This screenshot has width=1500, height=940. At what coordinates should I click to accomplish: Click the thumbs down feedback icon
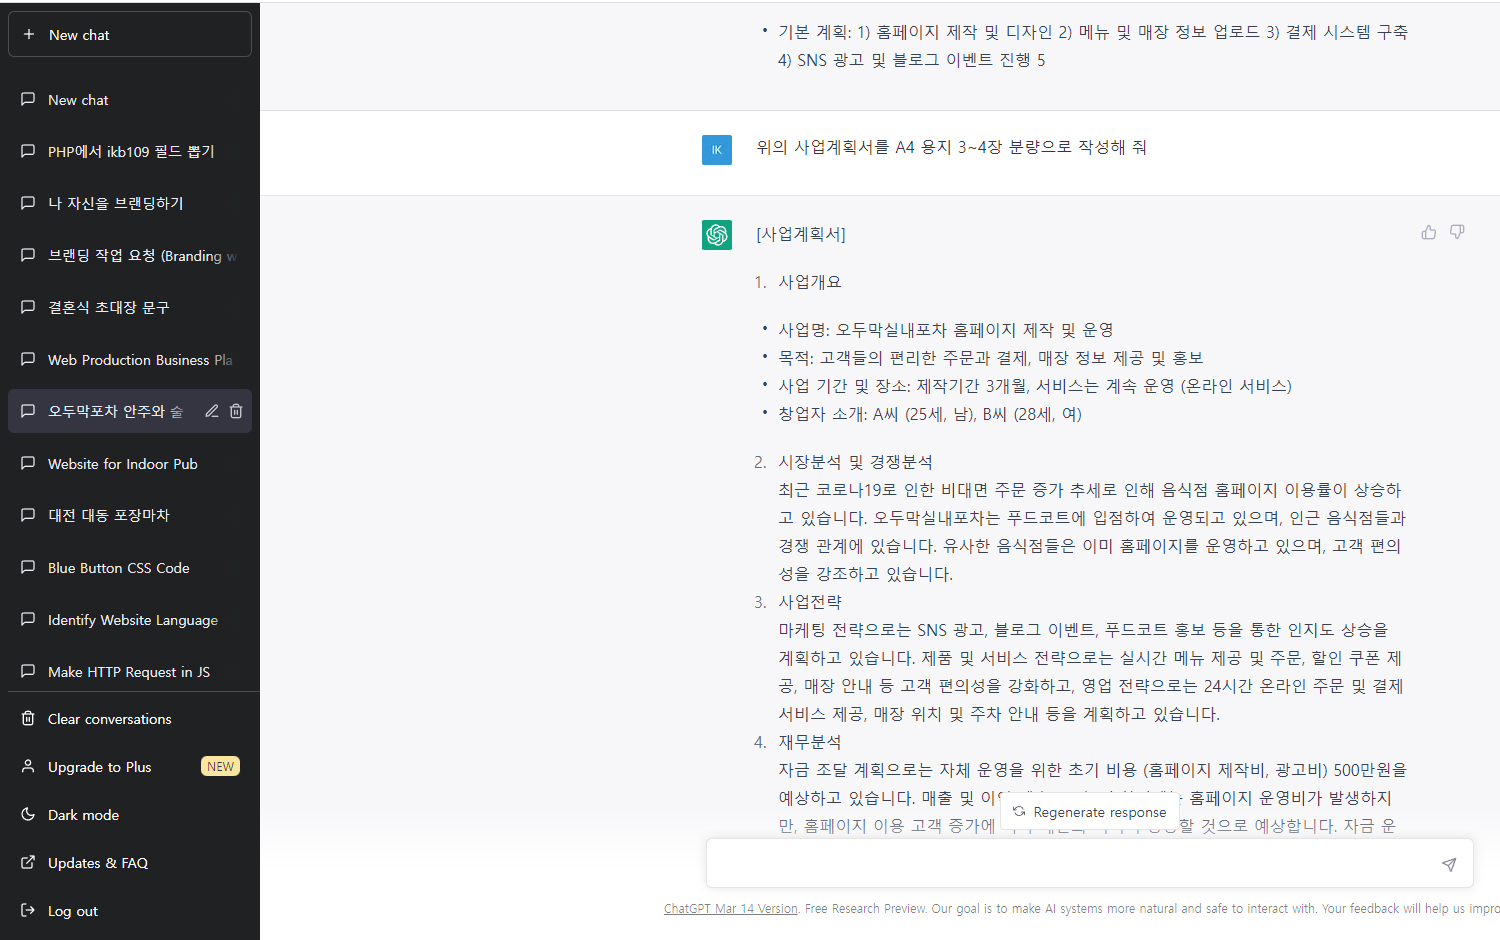(1457, 232)
